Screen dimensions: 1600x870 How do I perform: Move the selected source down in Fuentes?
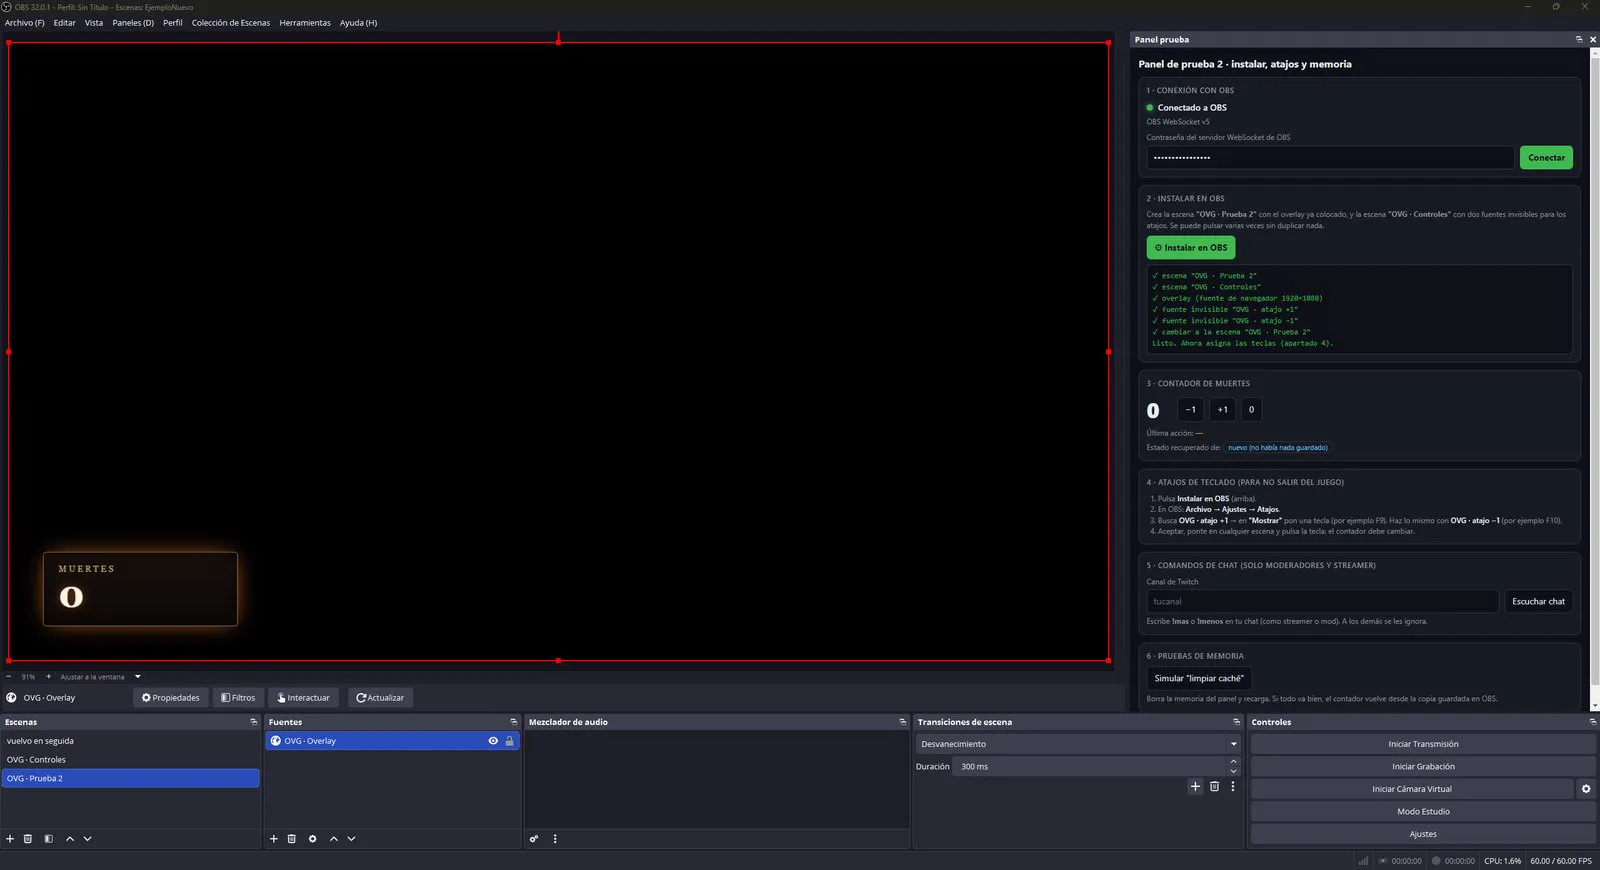pos(351,839)
